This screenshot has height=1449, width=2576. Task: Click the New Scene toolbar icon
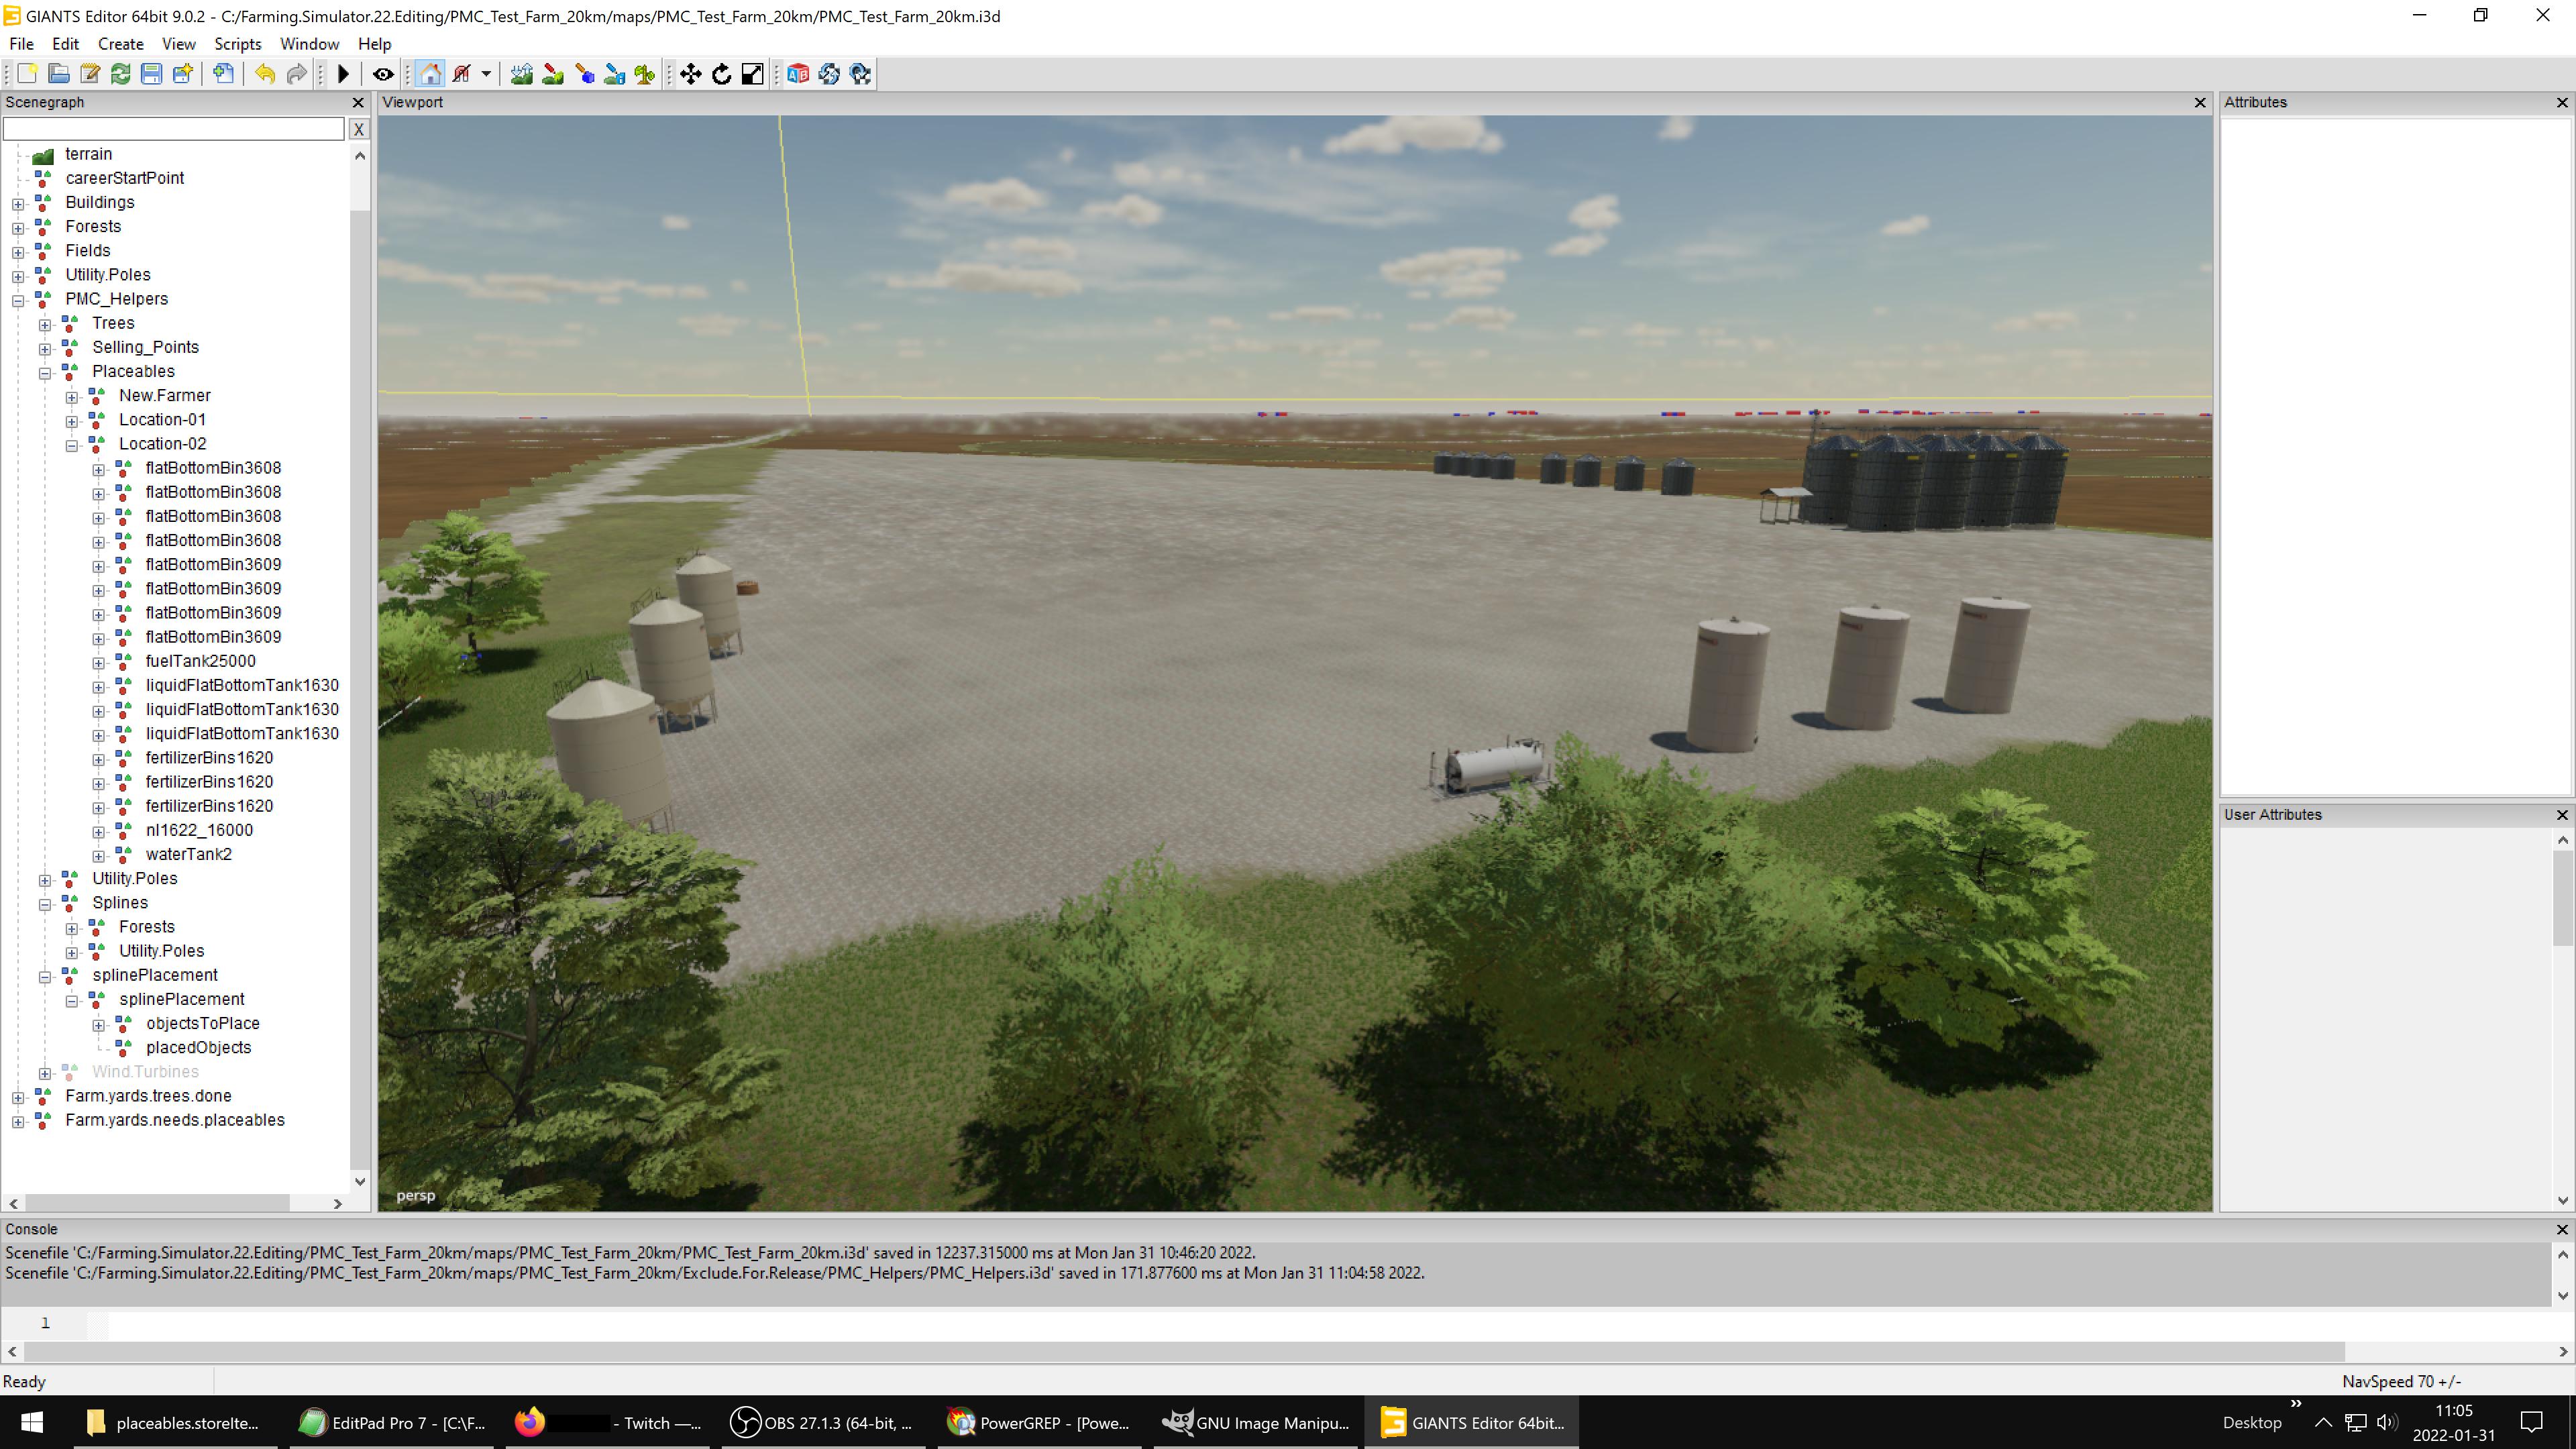point(27,74)
